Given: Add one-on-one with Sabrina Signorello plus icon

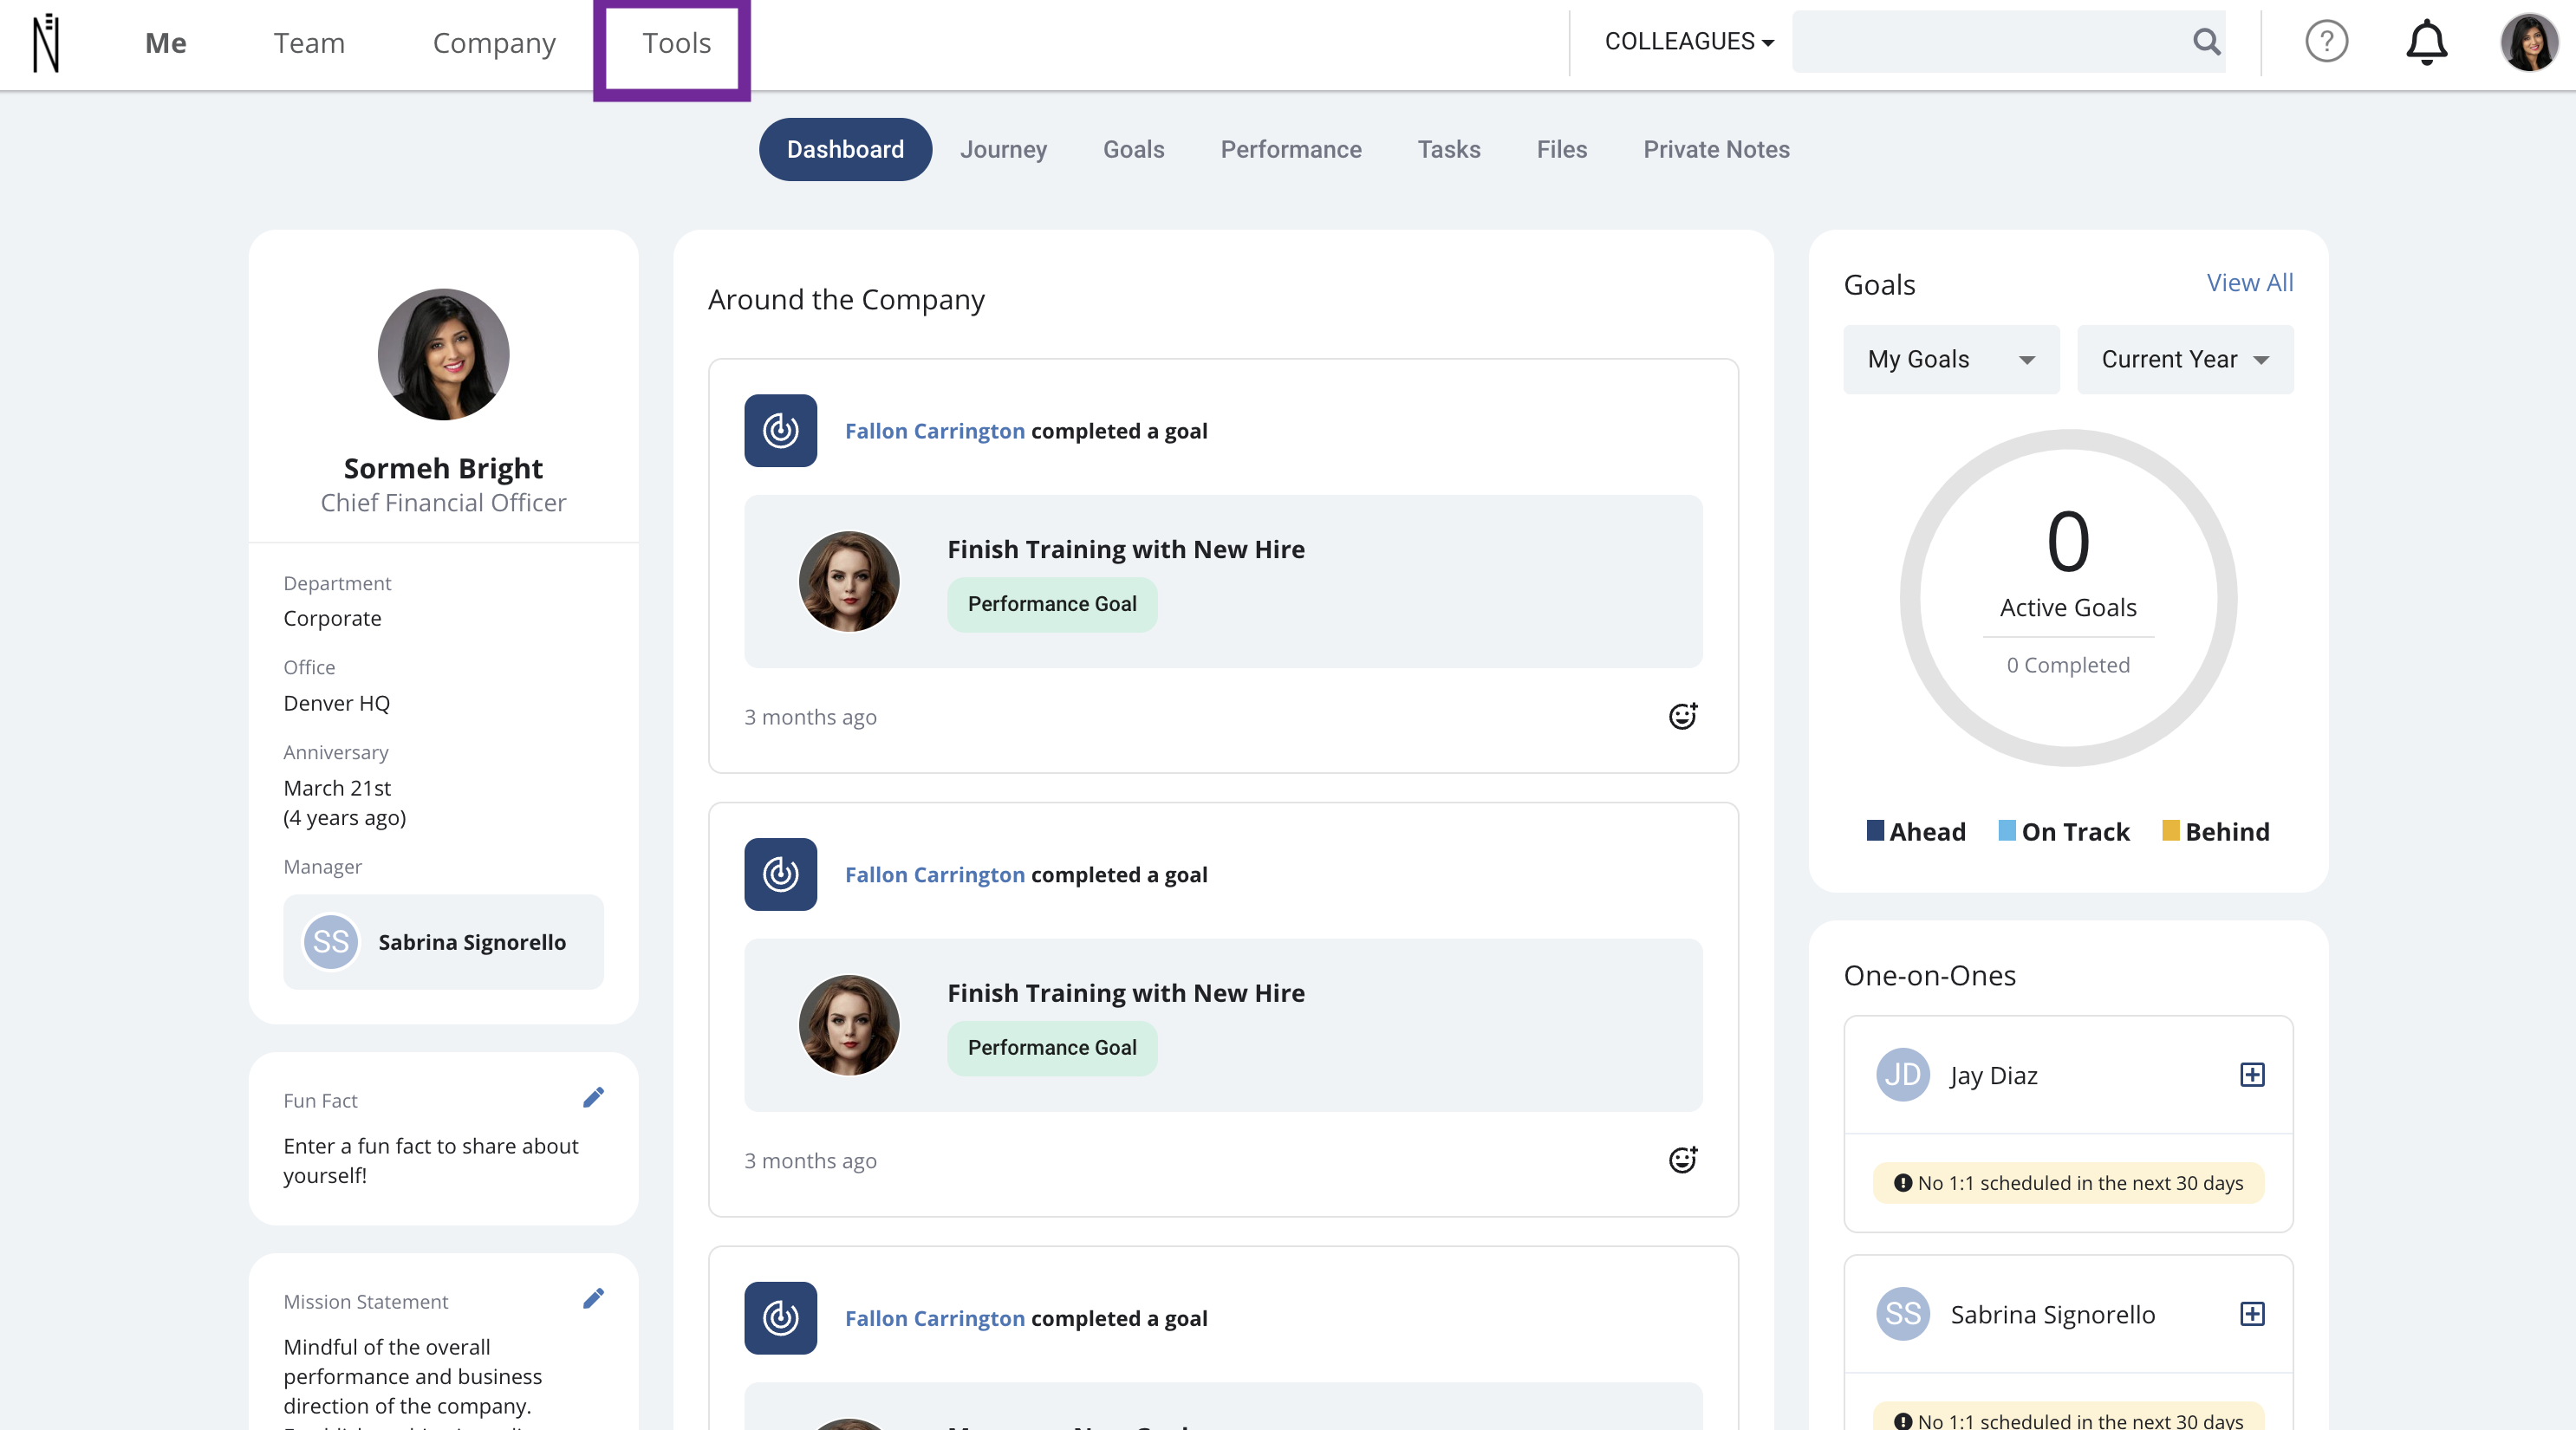Looking at the screenshot, I should (2252, 1314).
